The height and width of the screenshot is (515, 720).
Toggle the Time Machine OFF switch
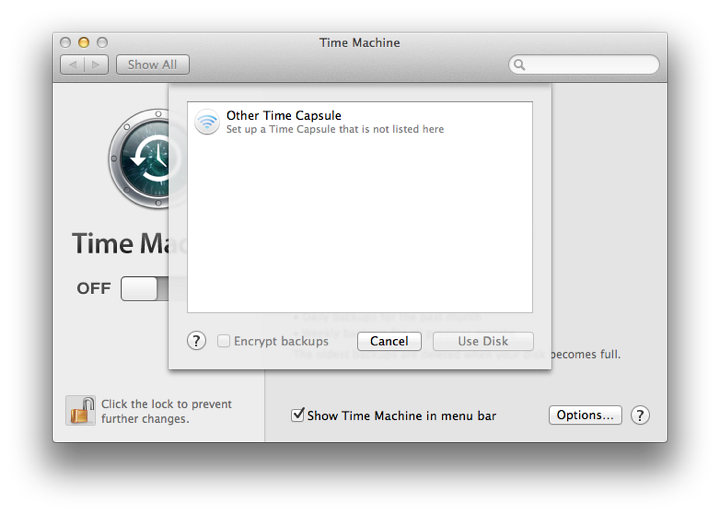click(145, 289)
